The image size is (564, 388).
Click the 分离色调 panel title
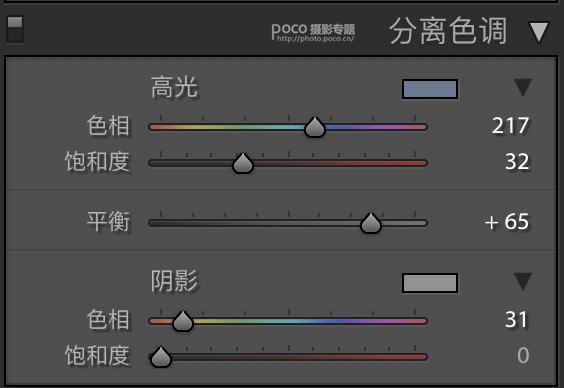pos(448,31)
